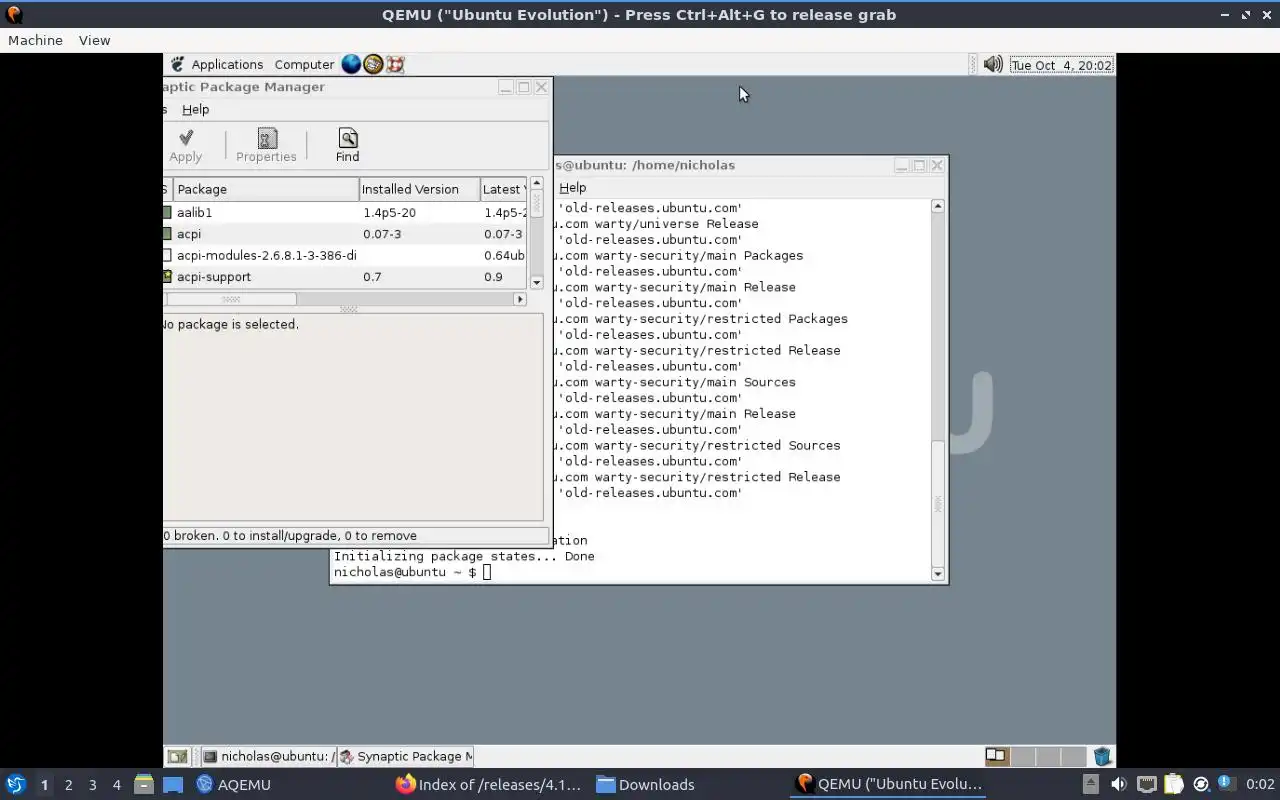Click the Apply checkmark in Synaptic
Image resolution: width=1280 pixels, height=800 pixels.
tap(185, 145)
